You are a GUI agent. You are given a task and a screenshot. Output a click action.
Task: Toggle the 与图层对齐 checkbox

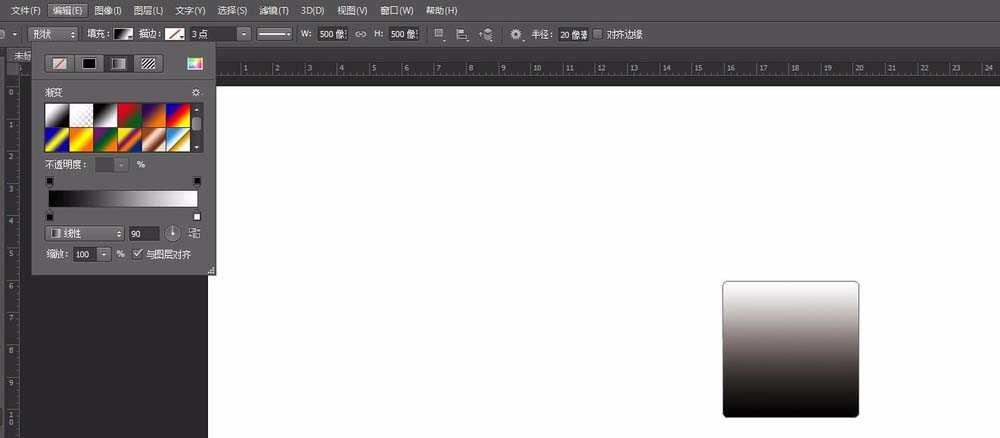(138, 254)
